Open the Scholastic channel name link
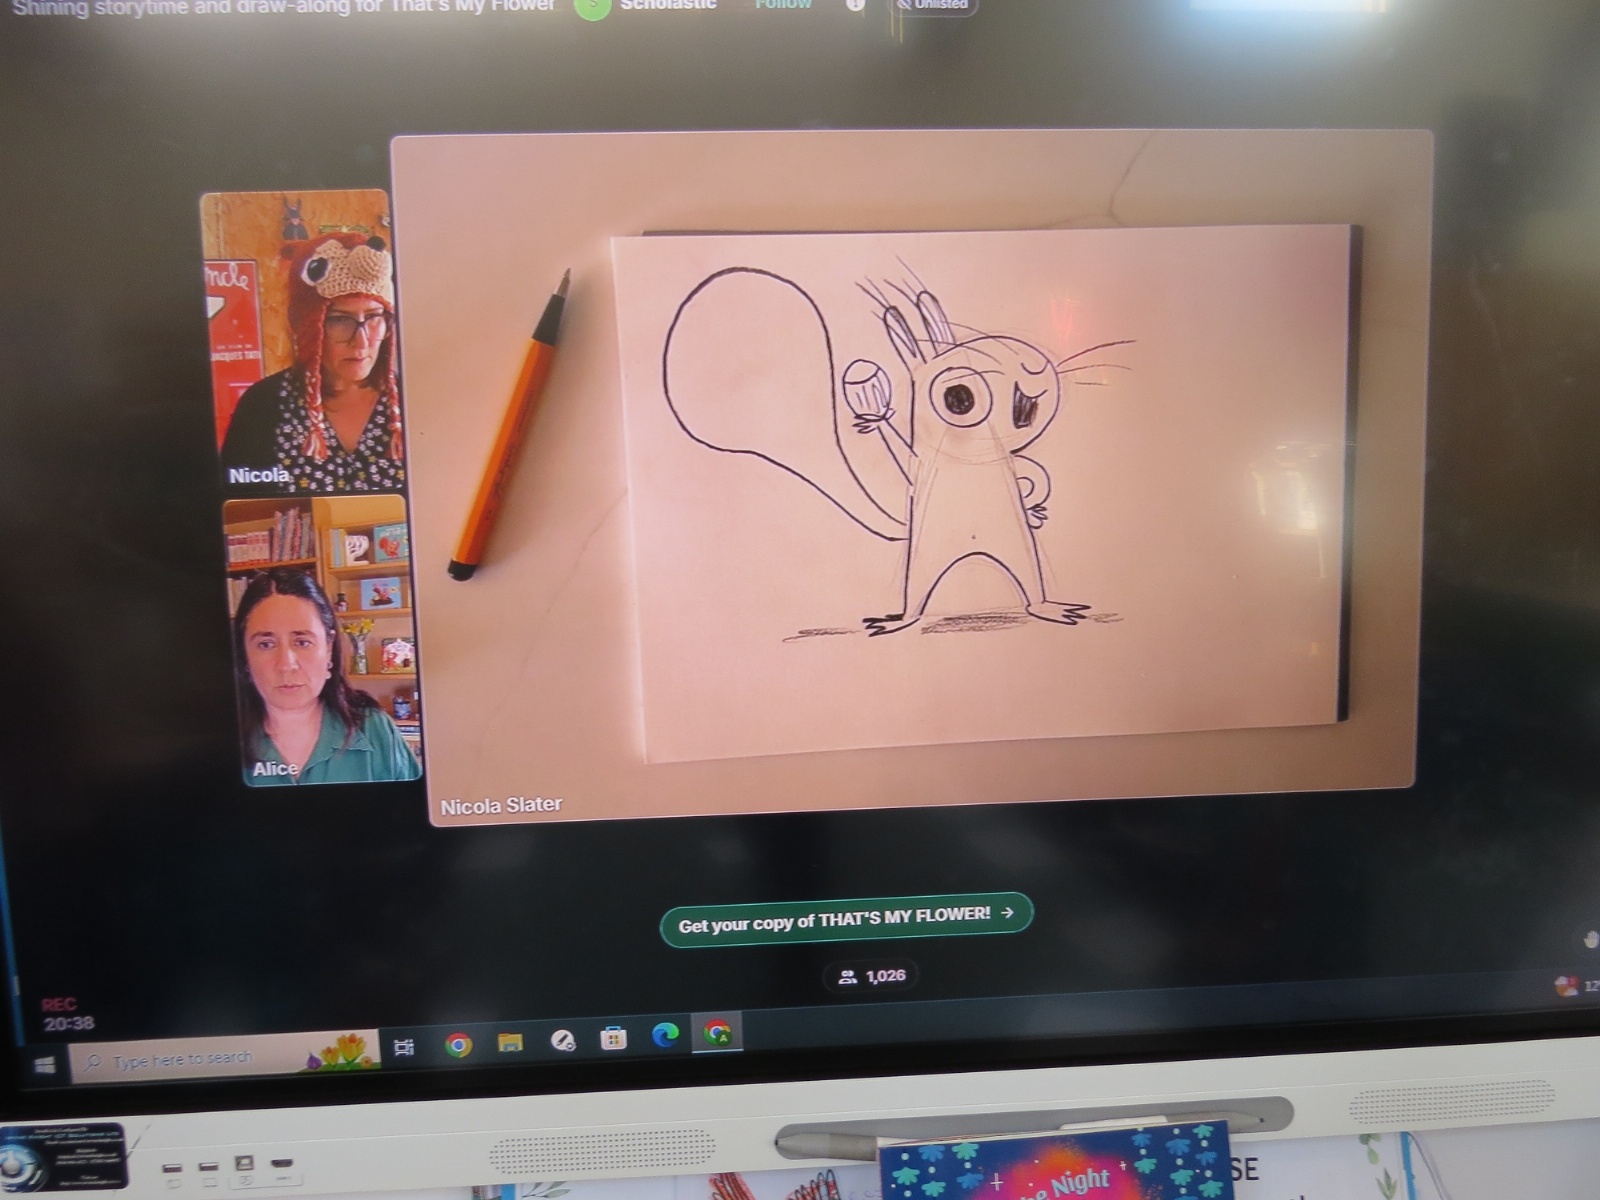 tap(668, 5)
